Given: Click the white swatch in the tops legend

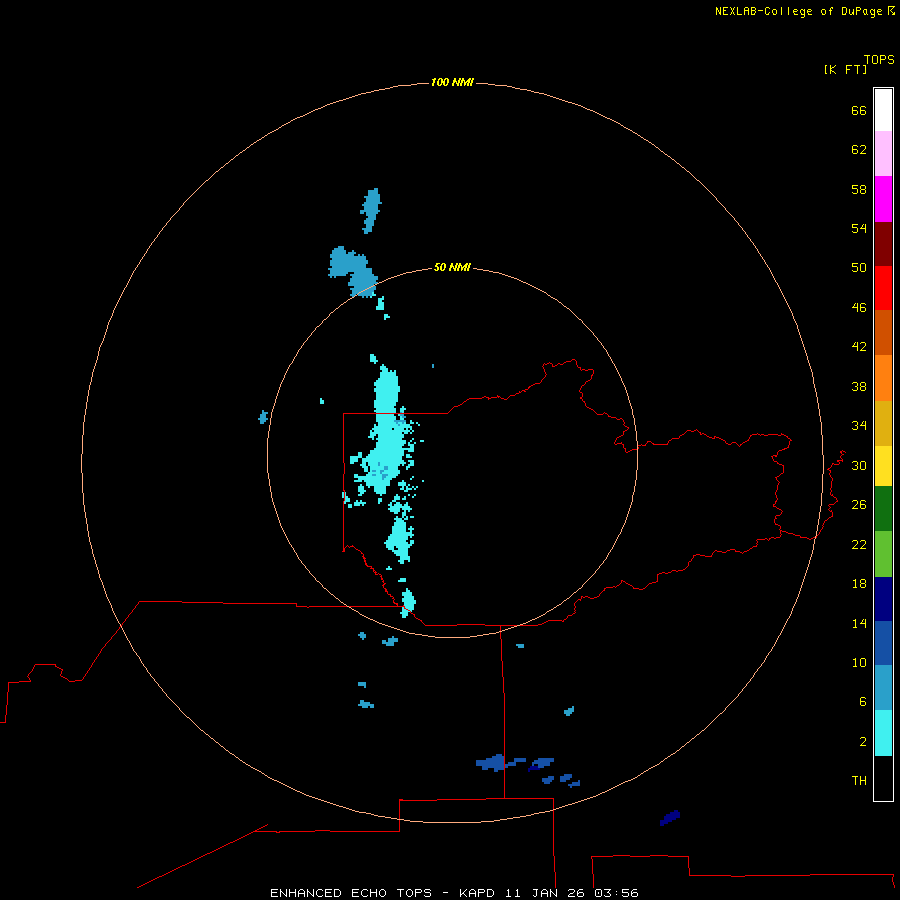Looking at the screenshot, I should 883,110.
